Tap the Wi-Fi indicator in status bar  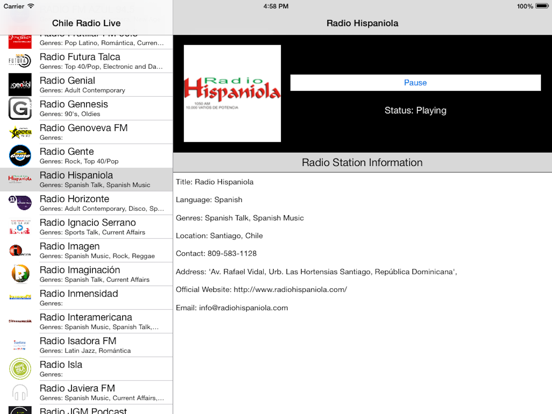(x=31, y=6)
